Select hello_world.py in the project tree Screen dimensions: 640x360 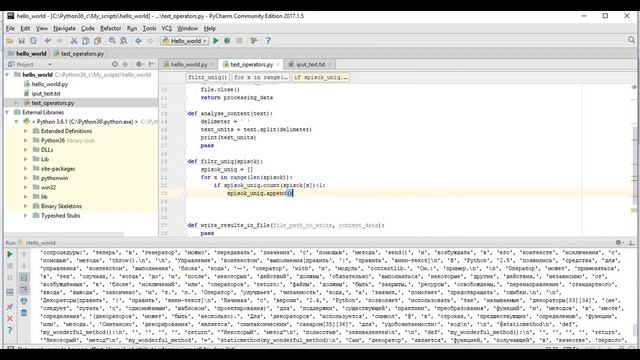pos(50,84)
